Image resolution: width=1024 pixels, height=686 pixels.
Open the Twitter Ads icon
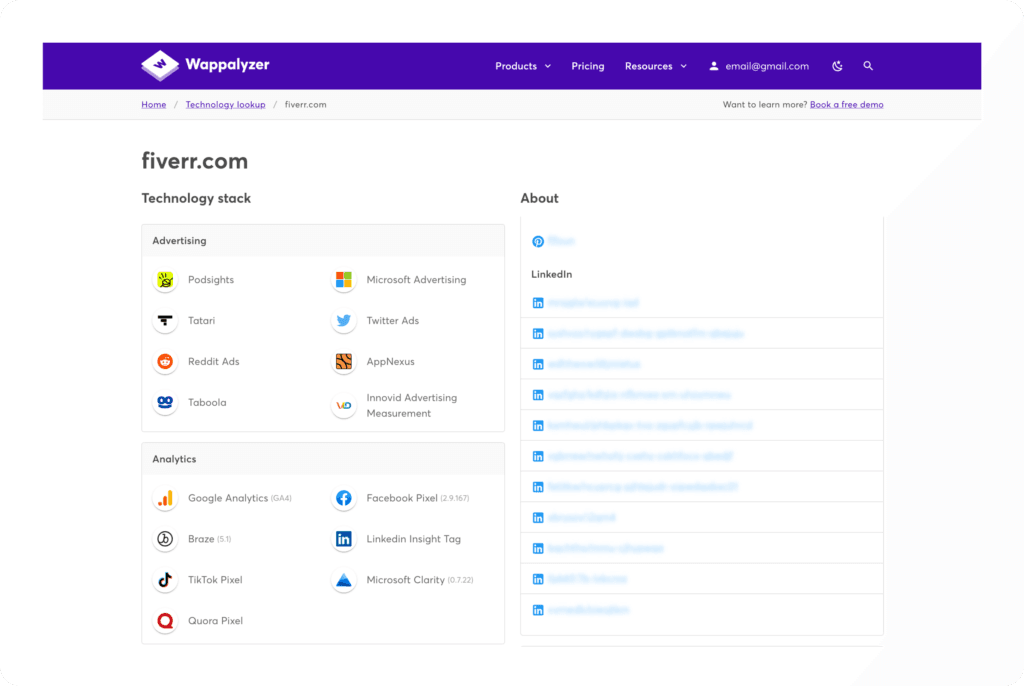344,321
